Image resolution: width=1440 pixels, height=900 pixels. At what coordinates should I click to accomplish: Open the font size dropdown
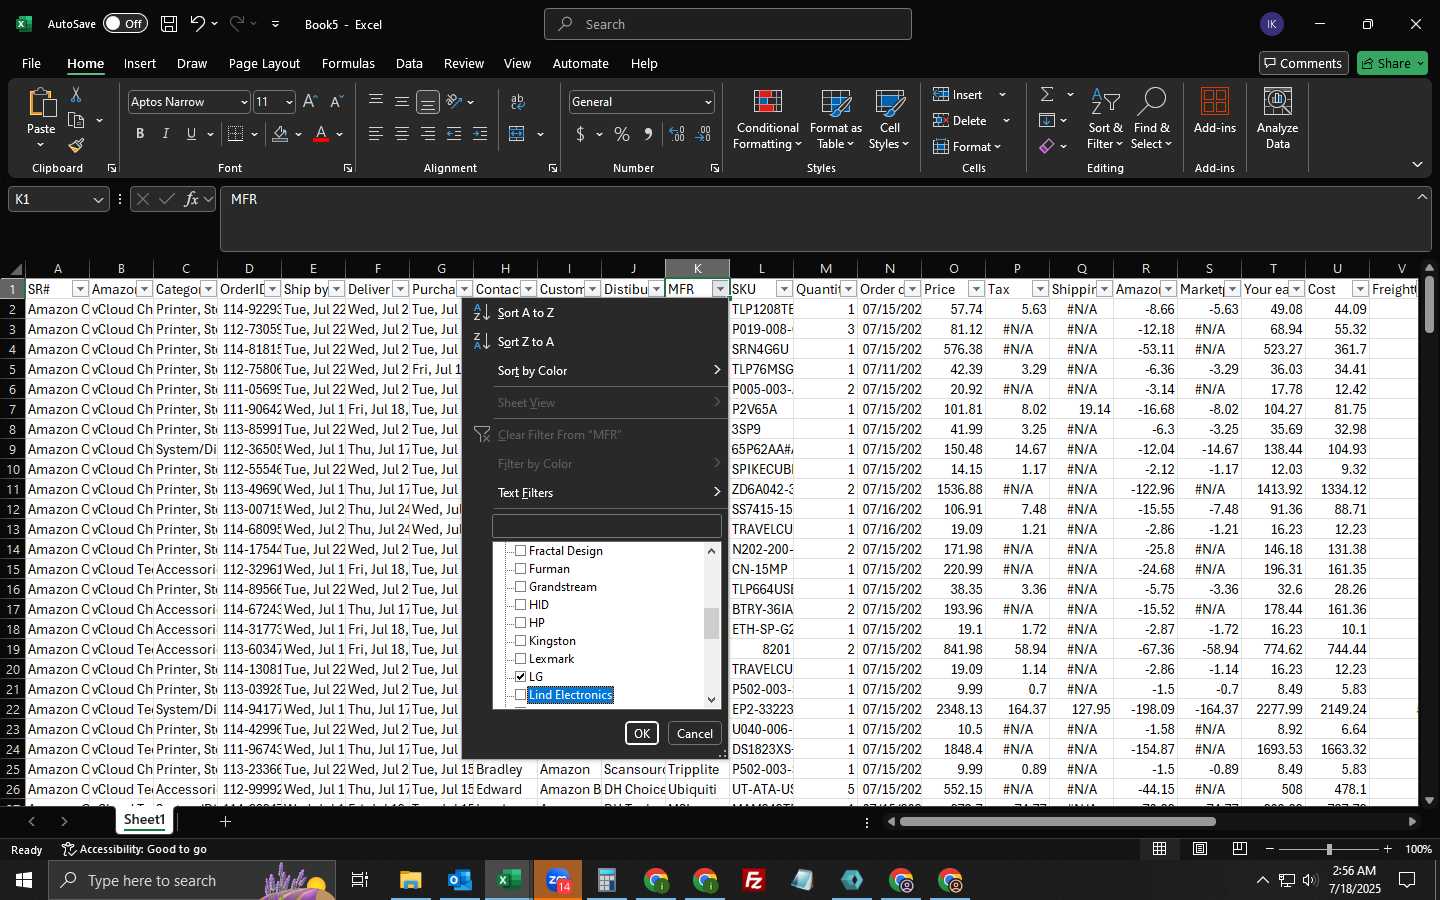click(289, 102)
